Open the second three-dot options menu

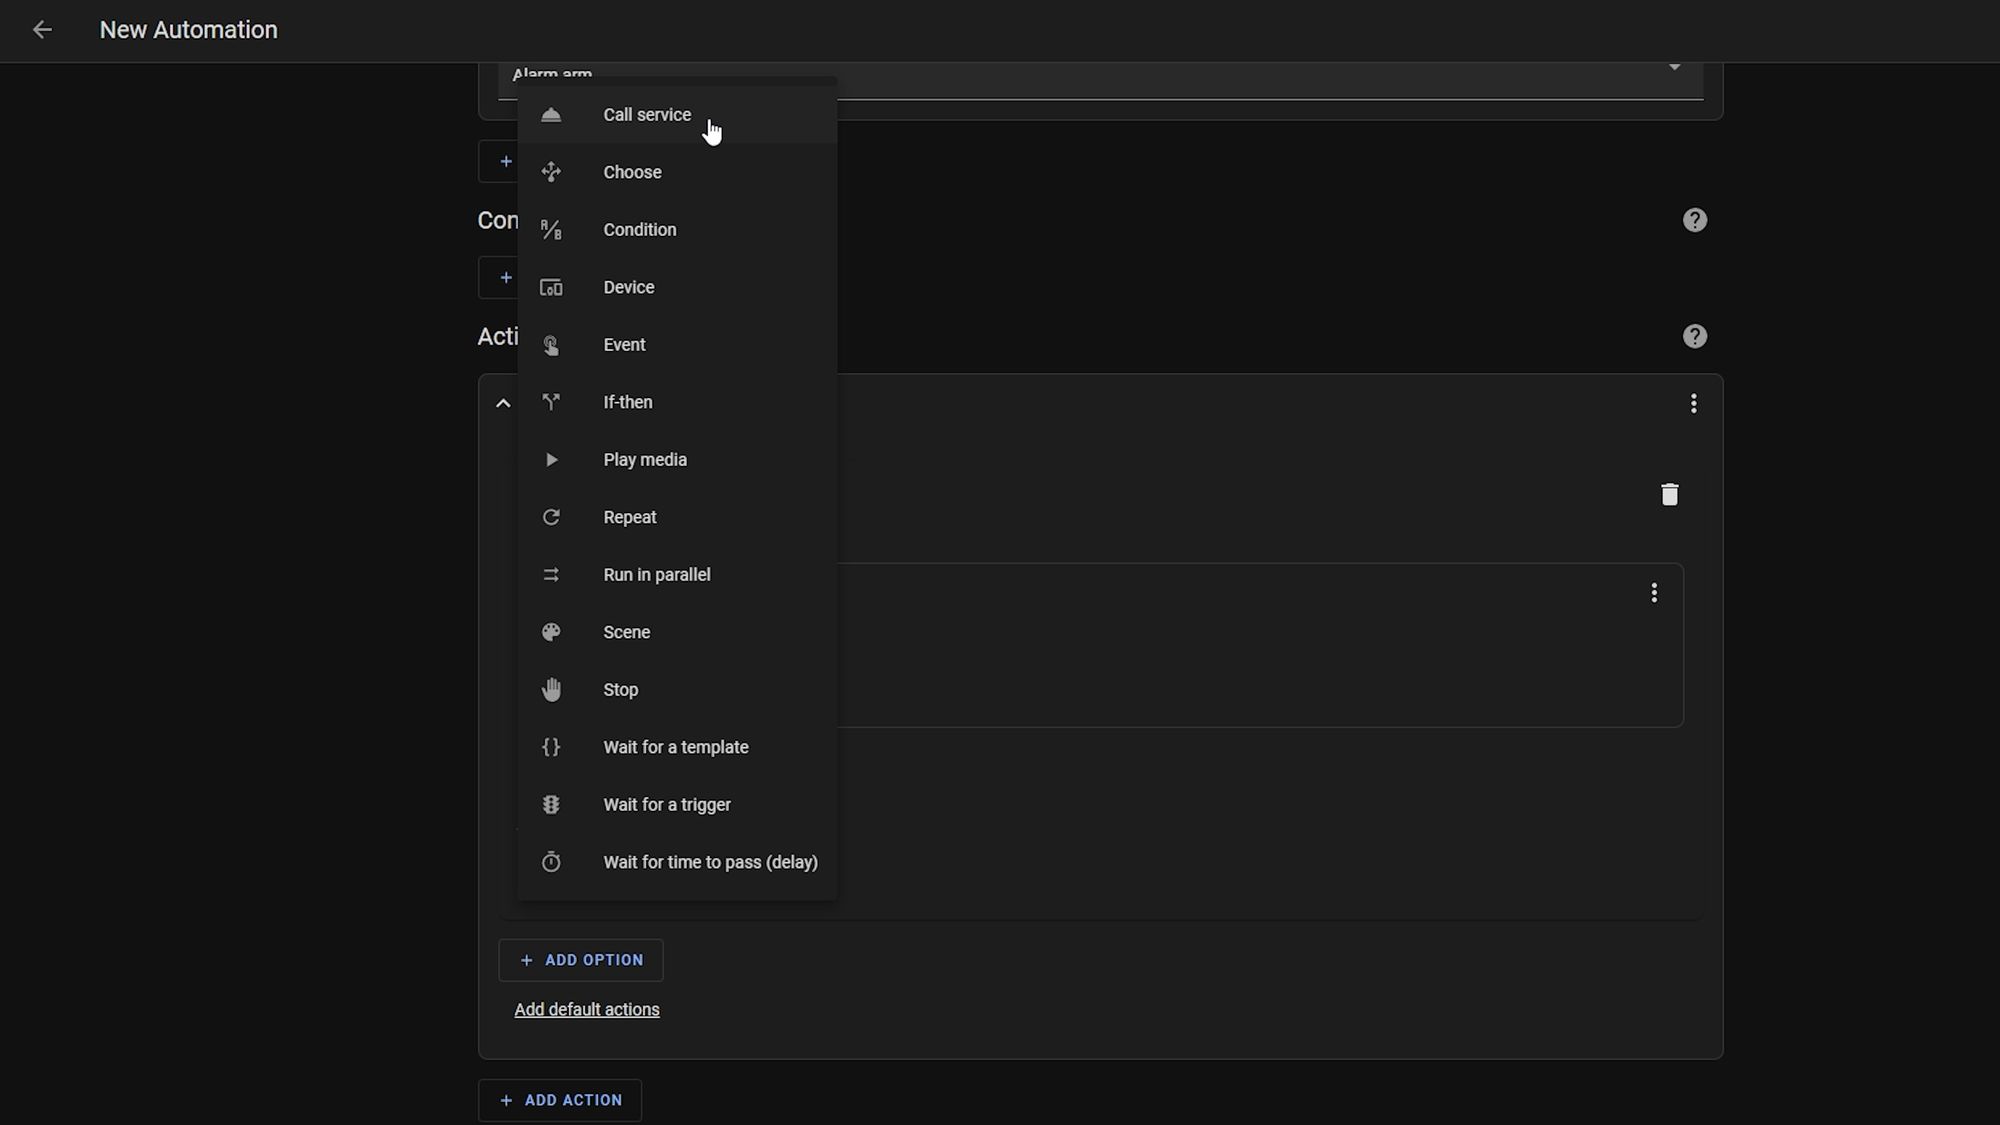click(x=1654, y=593)
